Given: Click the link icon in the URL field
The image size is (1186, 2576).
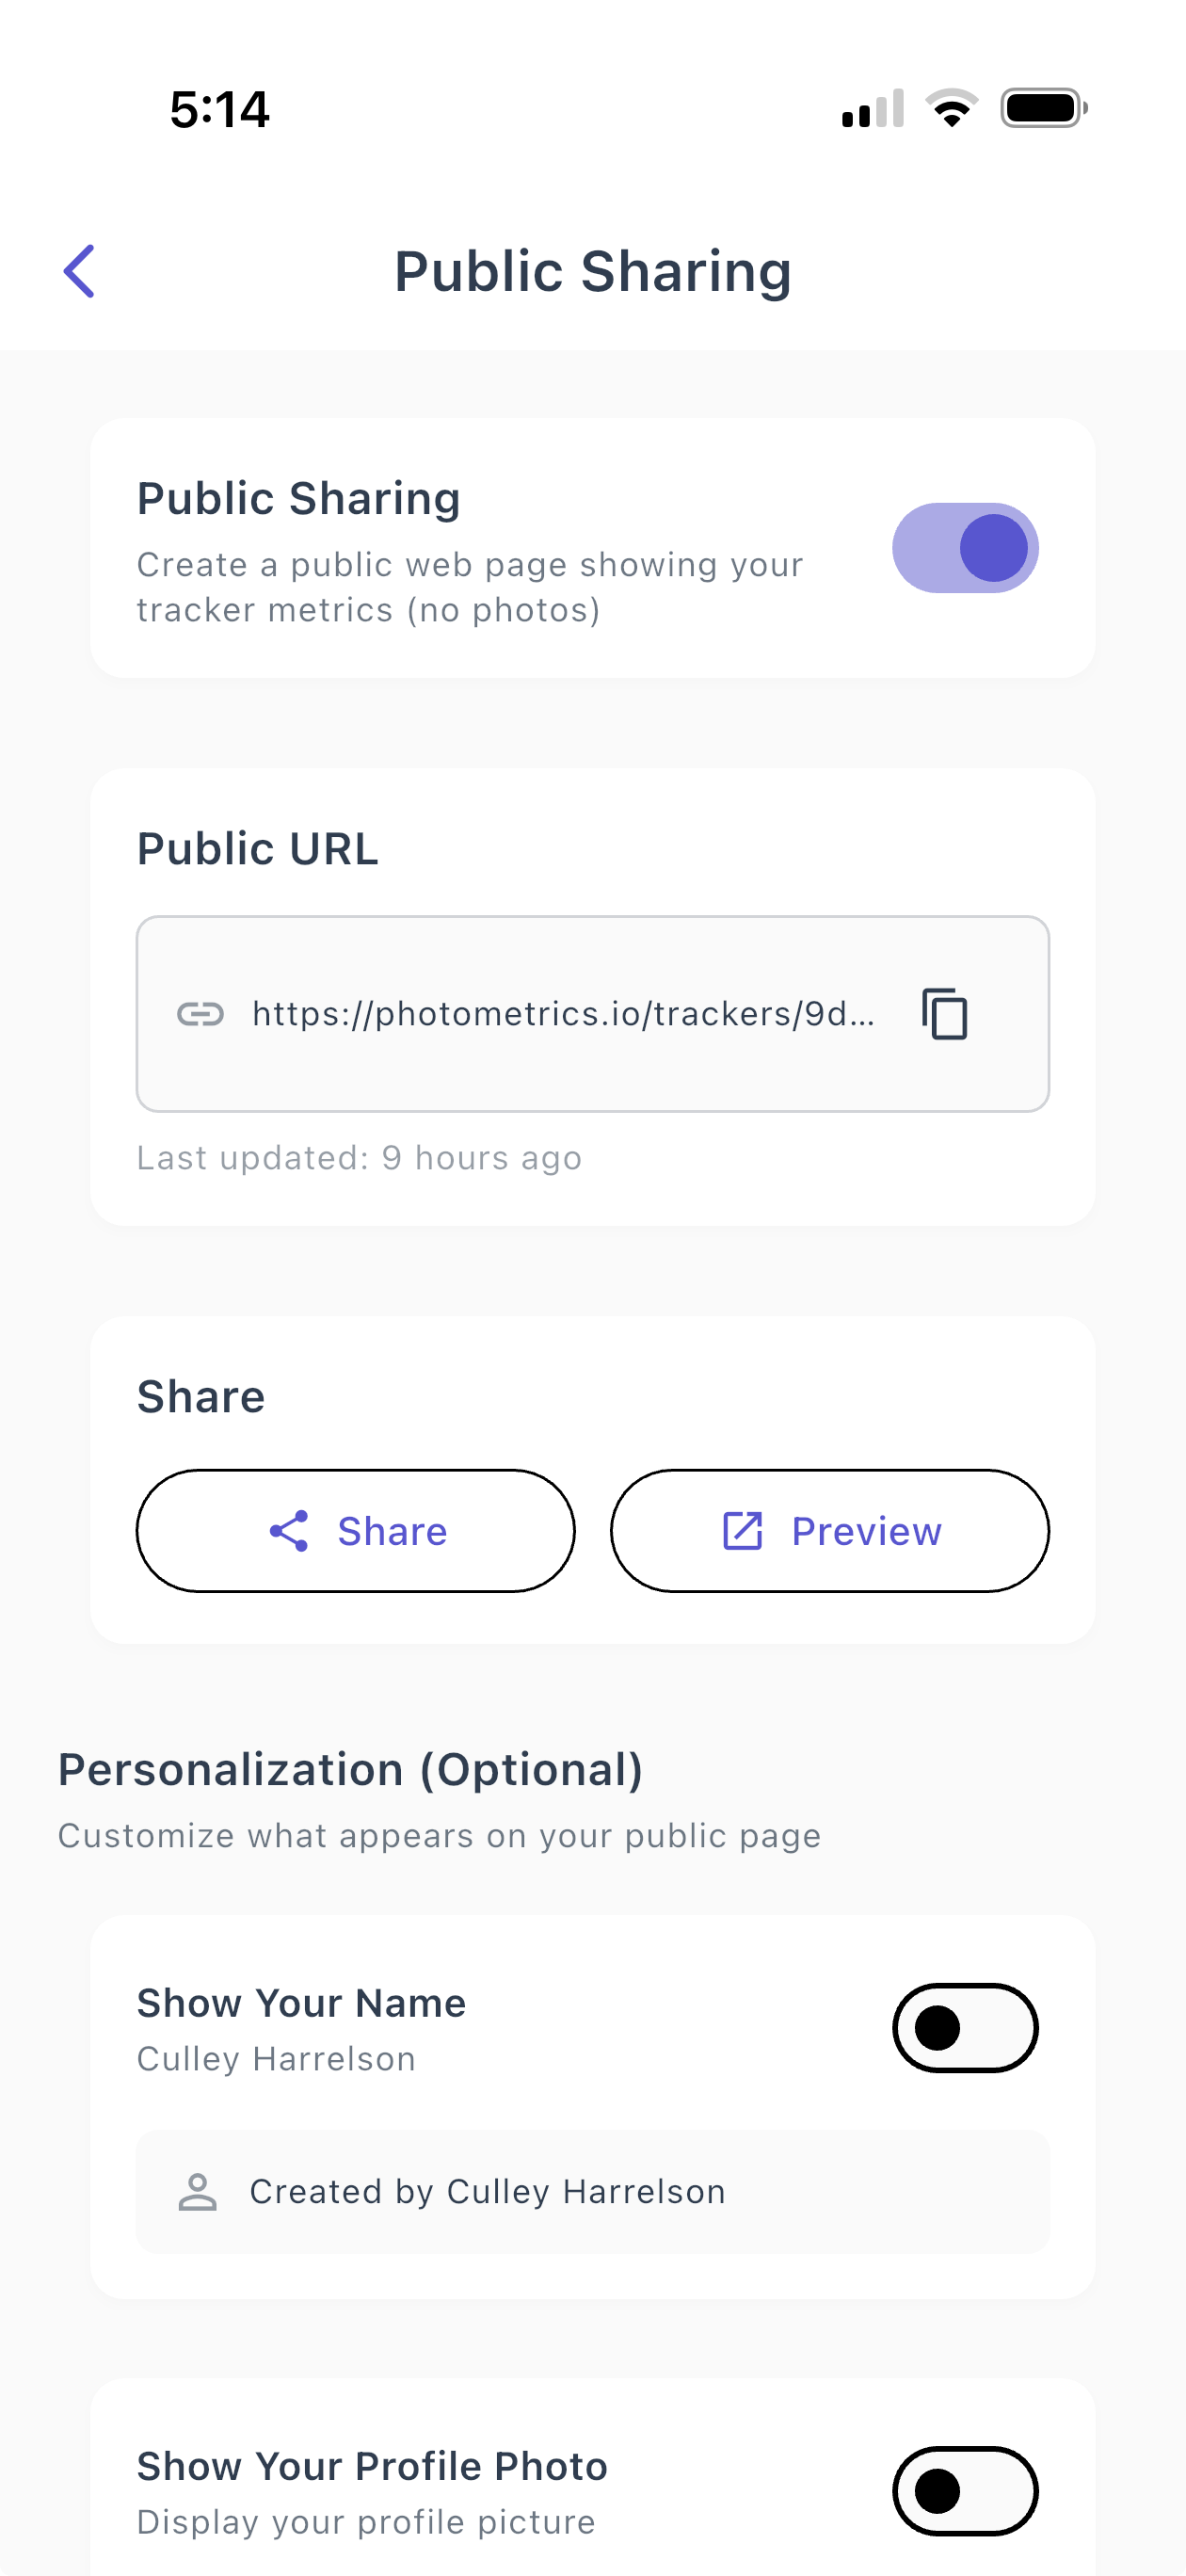Looking at the screenshot, I should (201, 1013).
